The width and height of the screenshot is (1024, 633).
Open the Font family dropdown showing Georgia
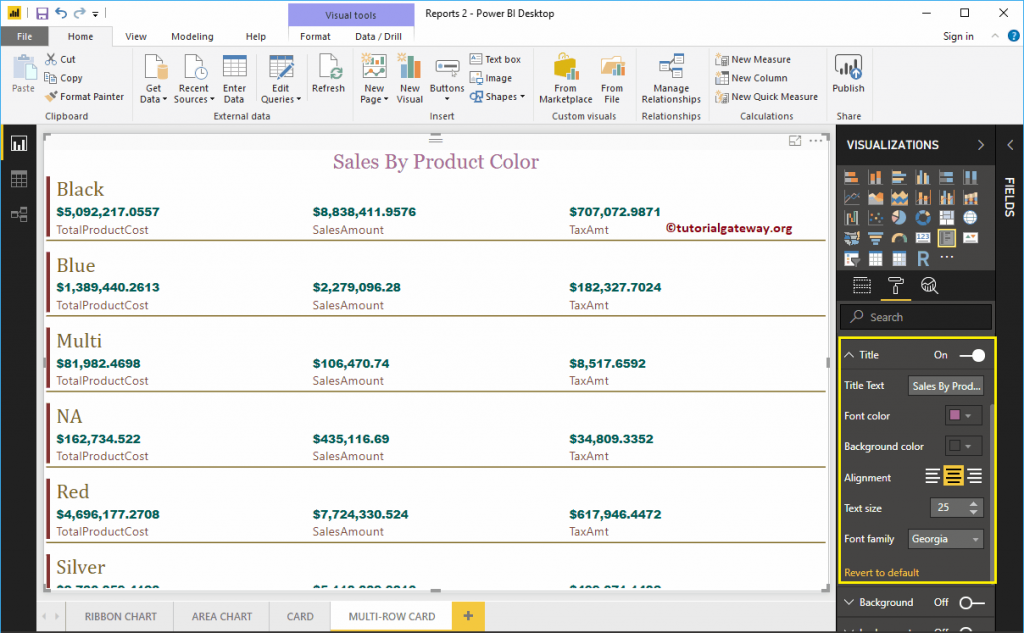pos(944,538)
